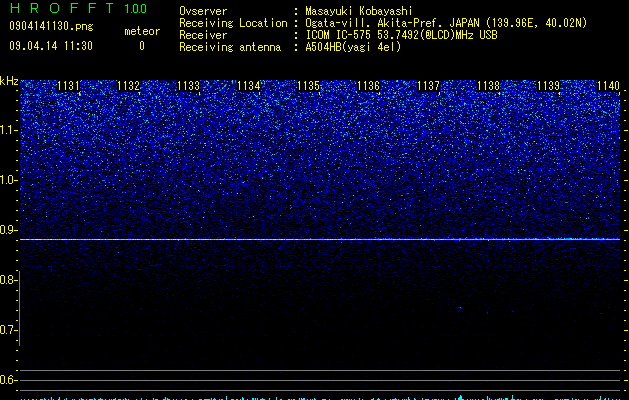Click the bright carrier signal line

[x=320, y=240]
